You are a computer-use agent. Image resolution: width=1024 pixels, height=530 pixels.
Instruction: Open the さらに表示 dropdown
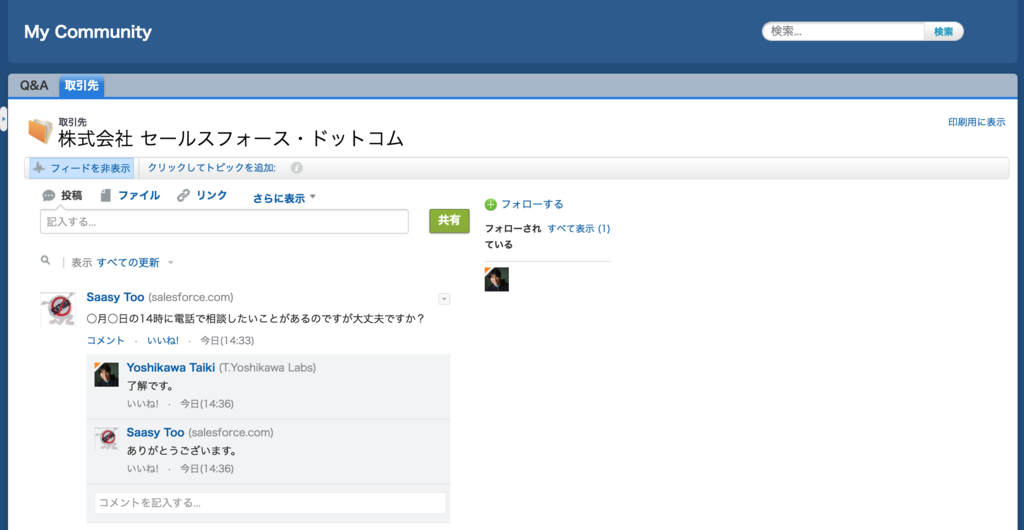284,198
